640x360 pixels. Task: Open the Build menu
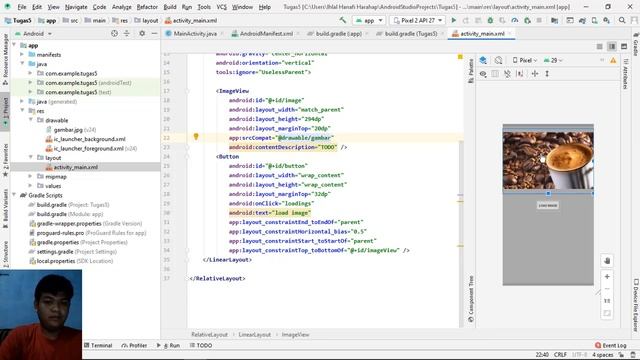tap(170, 7)
